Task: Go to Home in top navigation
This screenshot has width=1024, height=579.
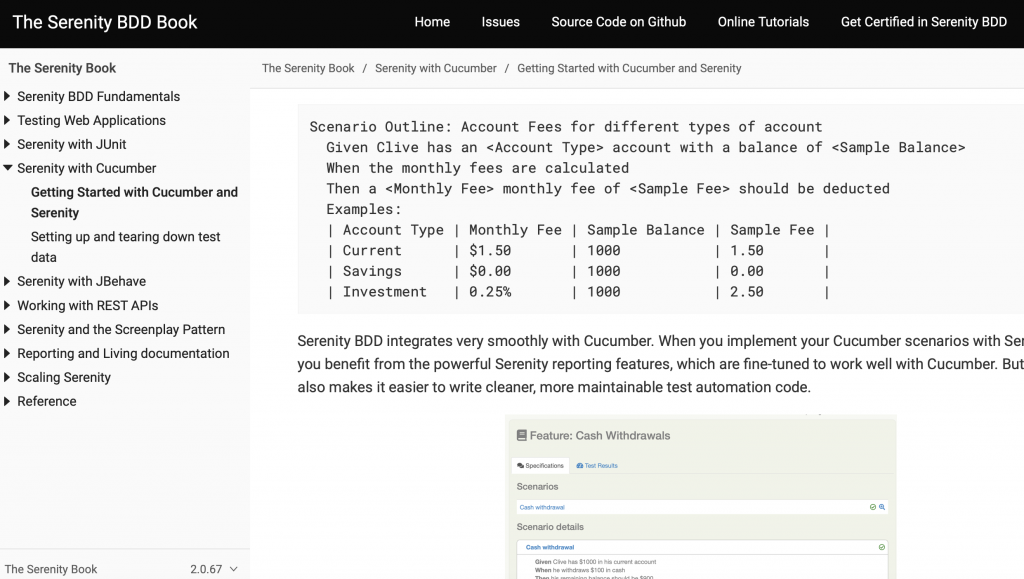Action: pyautogui.click(x=432, y=22)
